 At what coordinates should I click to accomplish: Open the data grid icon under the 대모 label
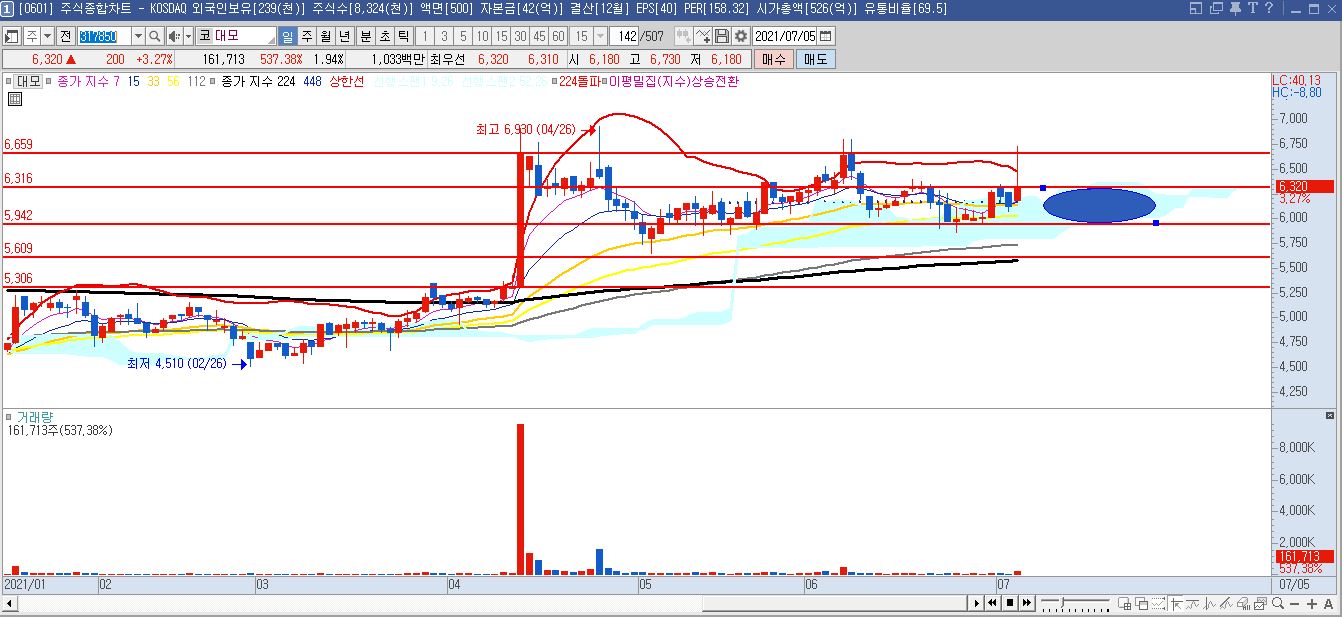[15, 98]
